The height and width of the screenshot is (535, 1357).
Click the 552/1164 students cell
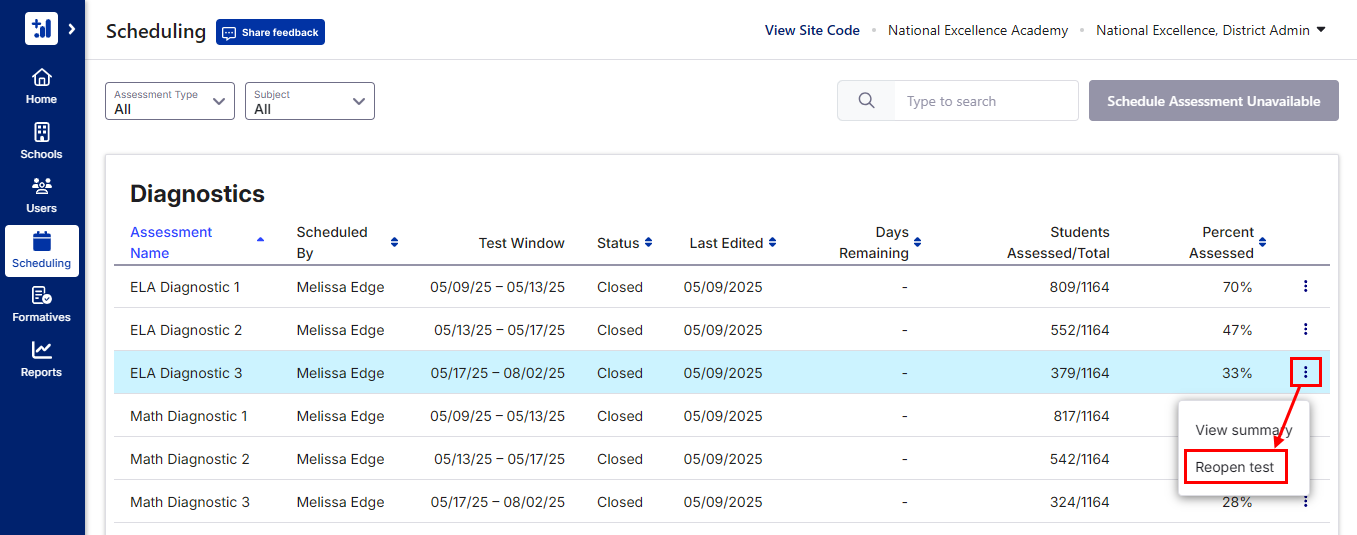1080,330
